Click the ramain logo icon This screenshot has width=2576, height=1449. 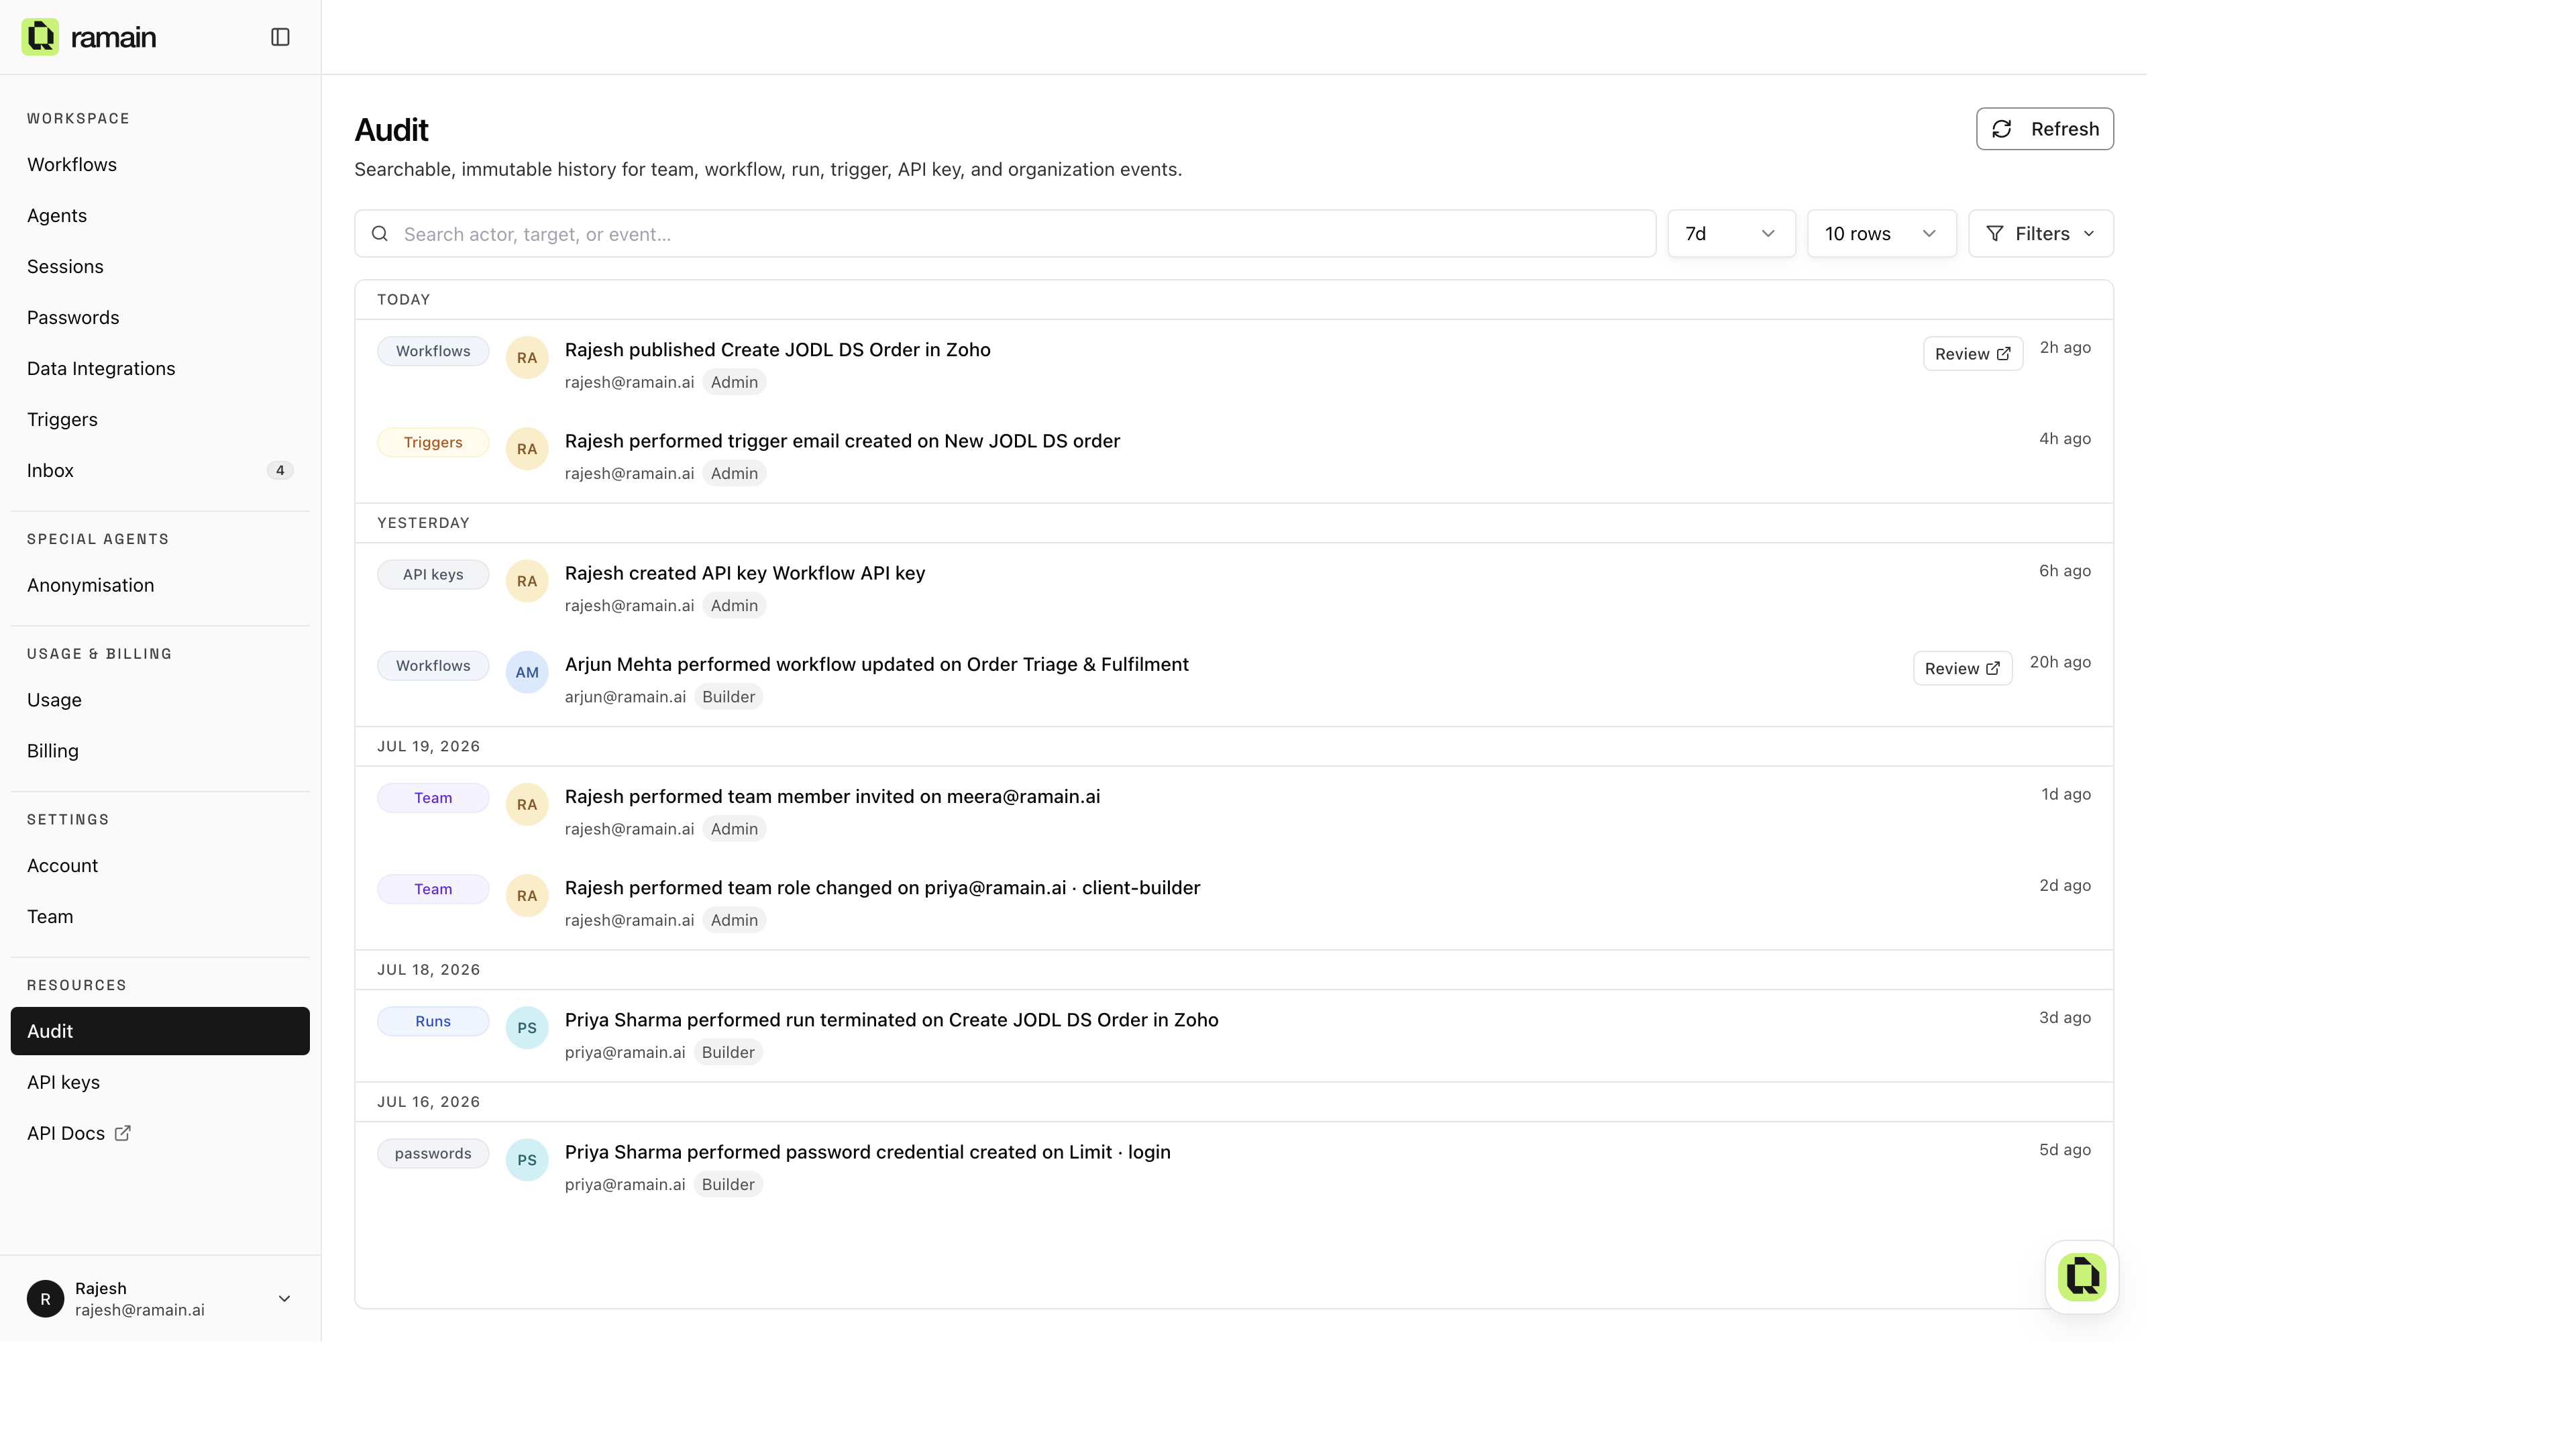click(x=40, y=37)
